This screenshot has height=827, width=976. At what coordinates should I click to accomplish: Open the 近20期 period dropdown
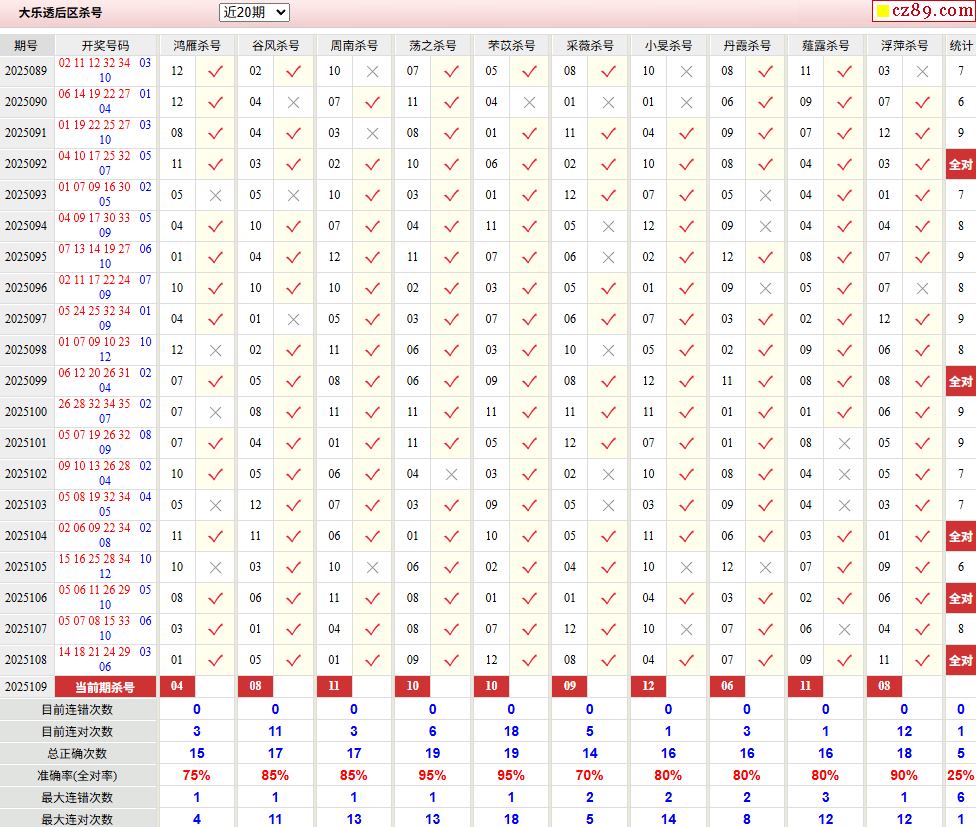click(x=254, y=12)
